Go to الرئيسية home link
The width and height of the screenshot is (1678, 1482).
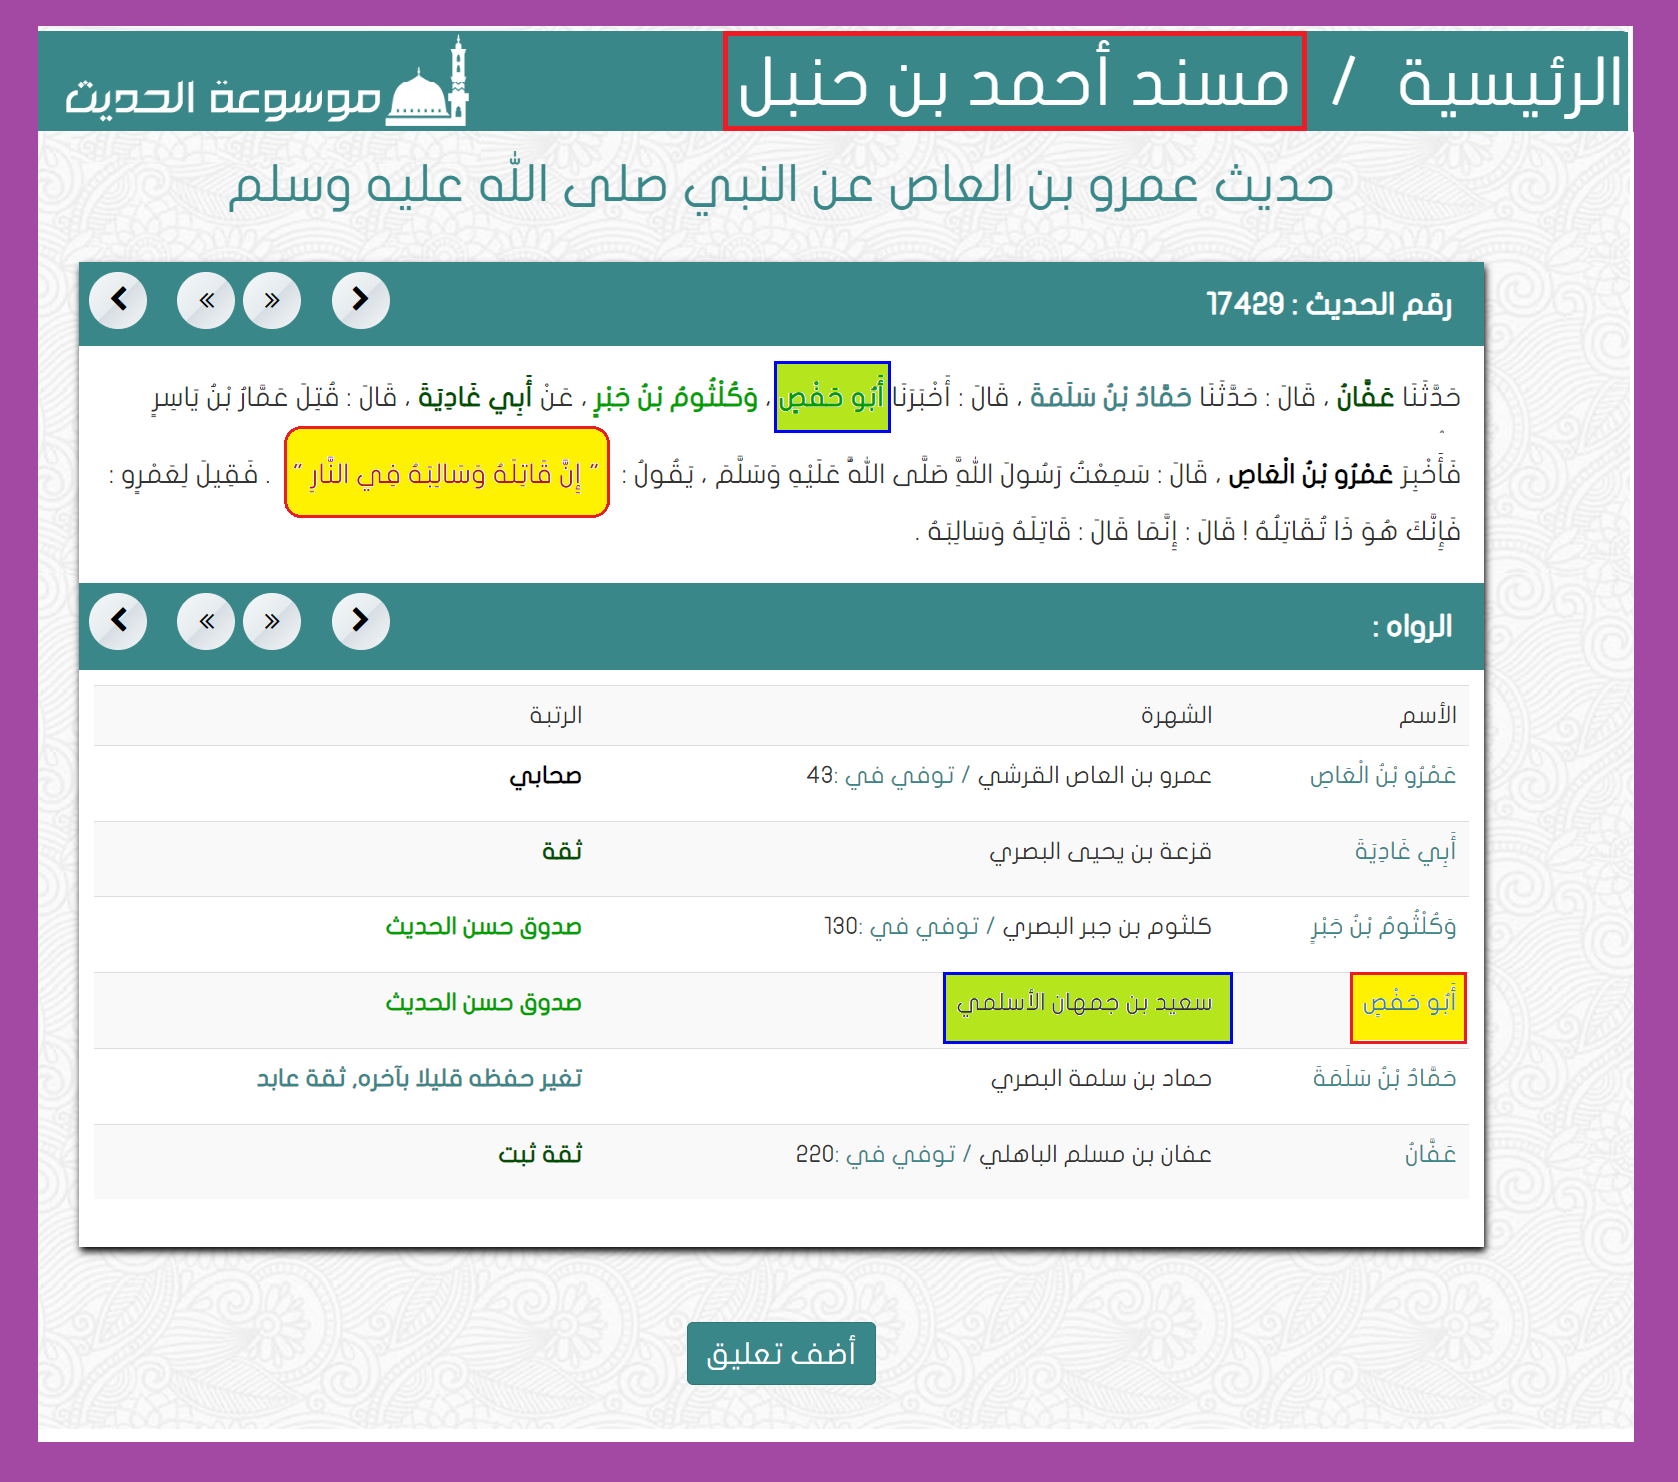(1509, 83)
